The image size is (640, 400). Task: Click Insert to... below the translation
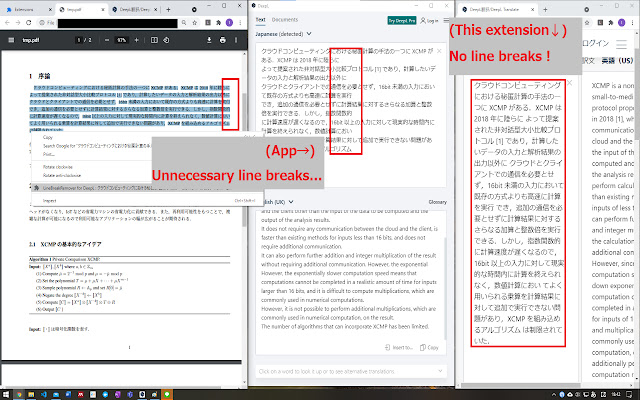point(399,347)
